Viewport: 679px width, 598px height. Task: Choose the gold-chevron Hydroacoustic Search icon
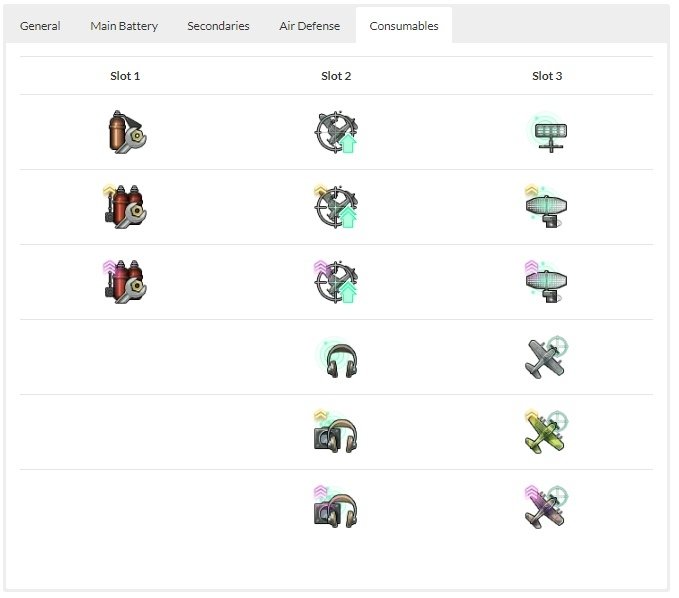336,432
